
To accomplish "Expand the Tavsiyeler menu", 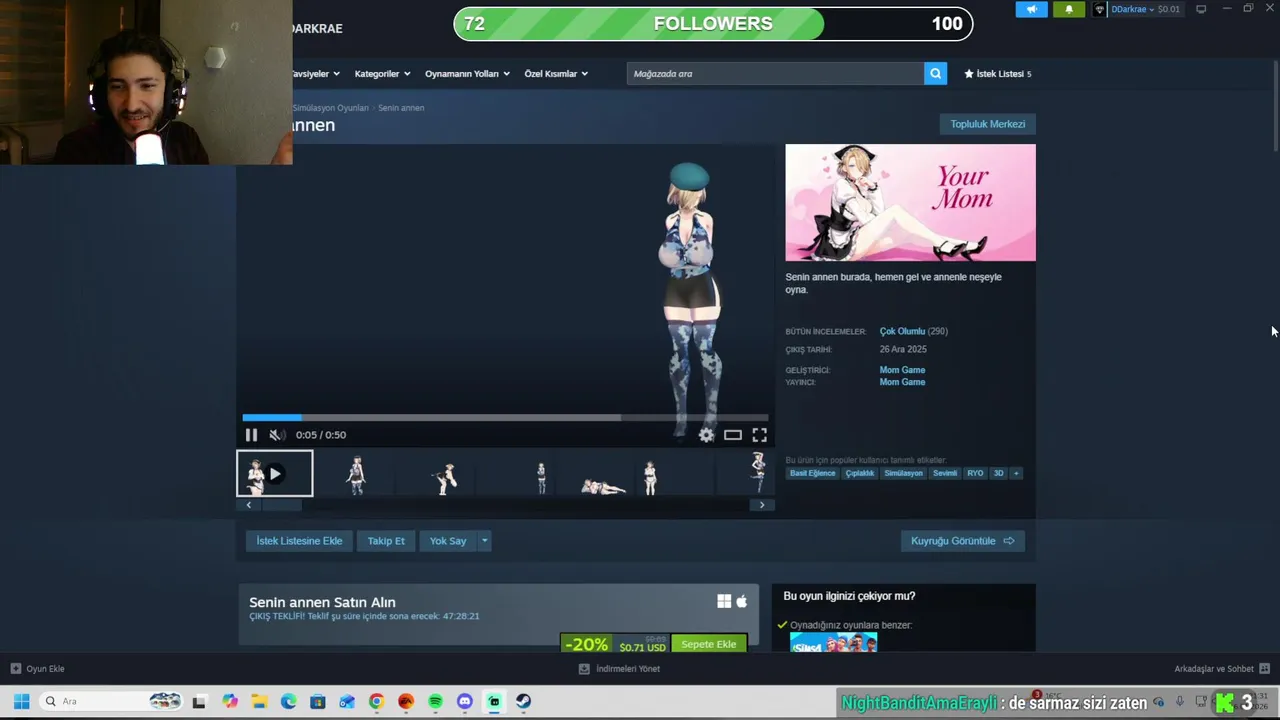I will pyautogui.click(x=316, y=74).
